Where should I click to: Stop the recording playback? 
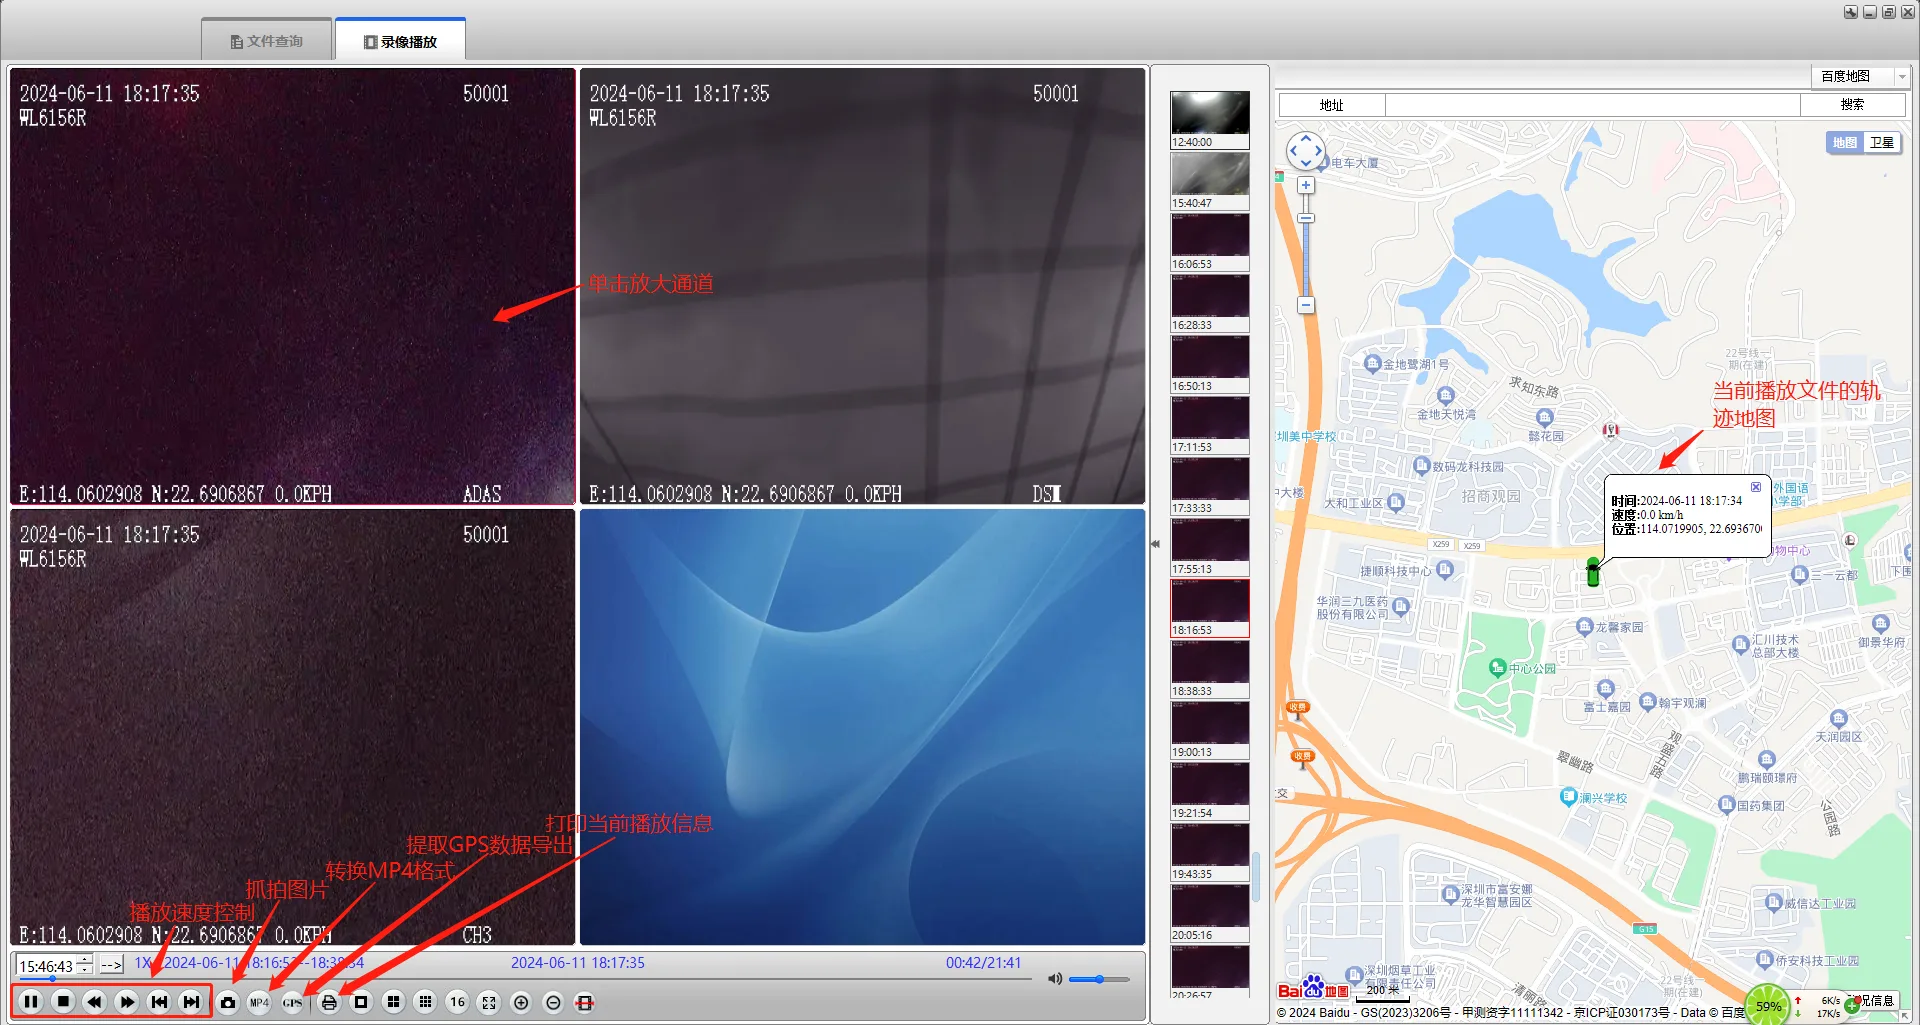click(63, 1002)
